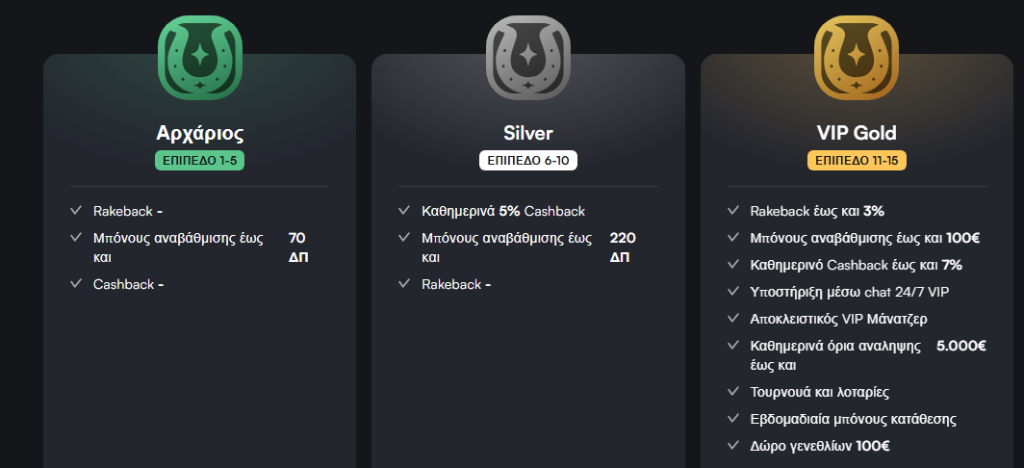1024x468 pixels.
Task: Click the VIP Gold tier heading
Action: (x=857, y=133)
